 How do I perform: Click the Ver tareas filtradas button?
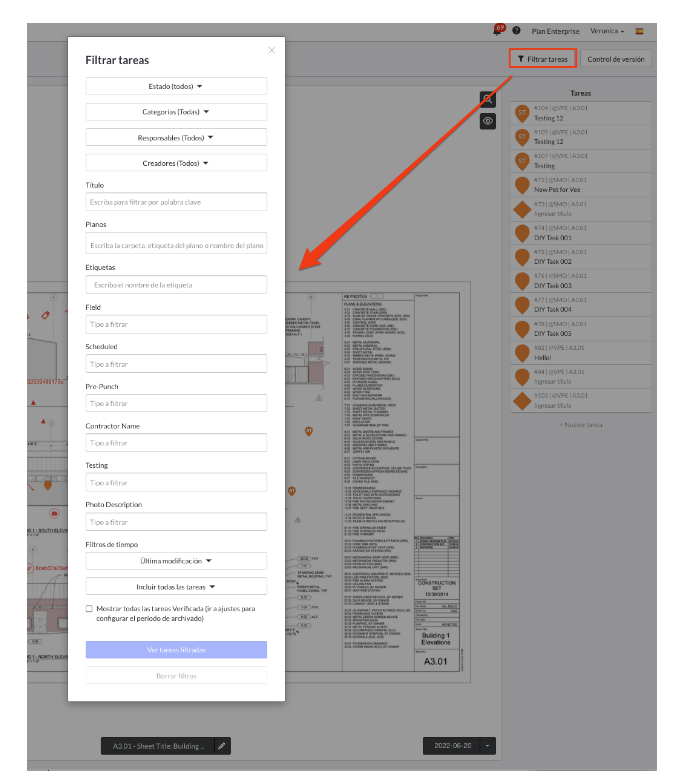click(176, 650)
